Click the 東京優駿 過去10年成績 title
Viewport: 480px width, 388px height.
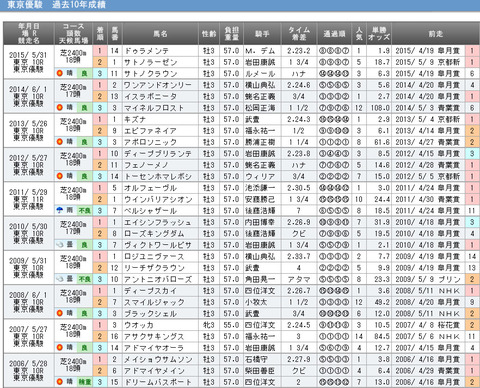click(x=56, y=5)
